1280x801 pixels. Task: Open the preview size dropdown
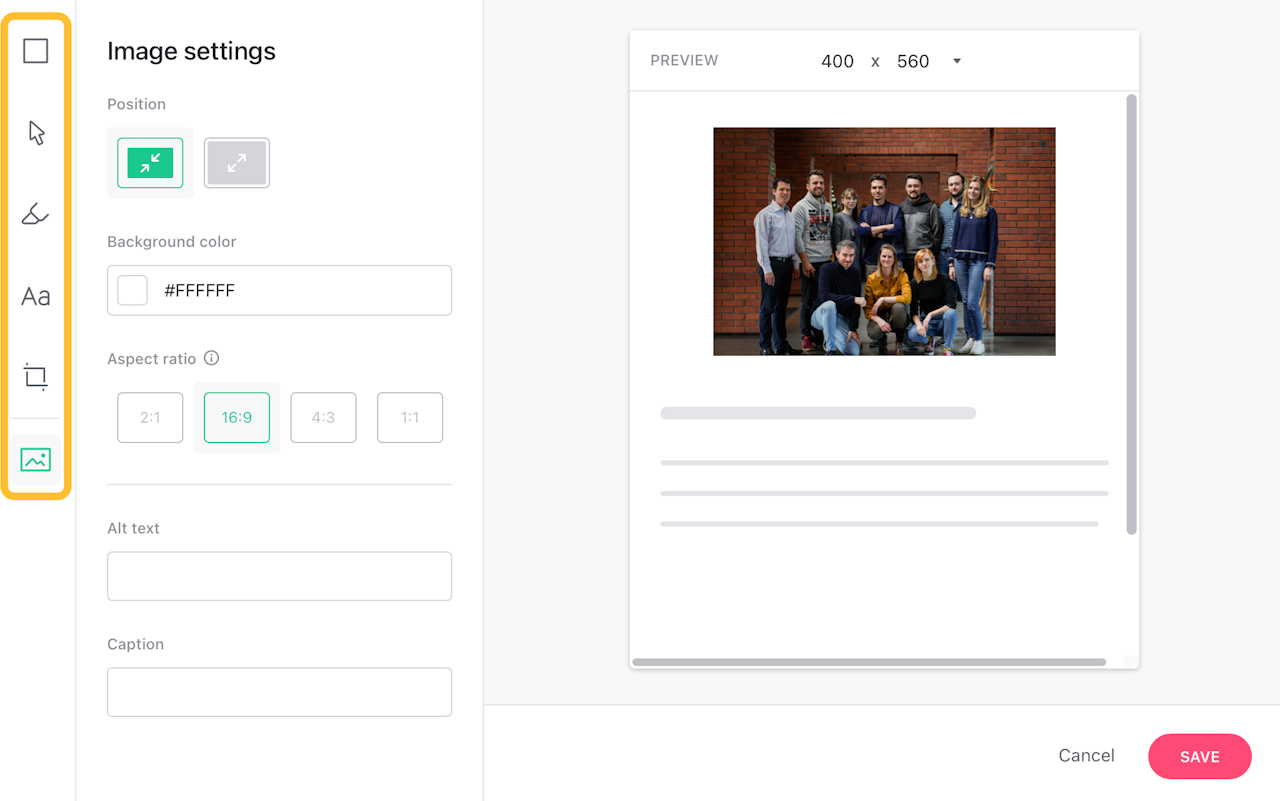(956, 61)
